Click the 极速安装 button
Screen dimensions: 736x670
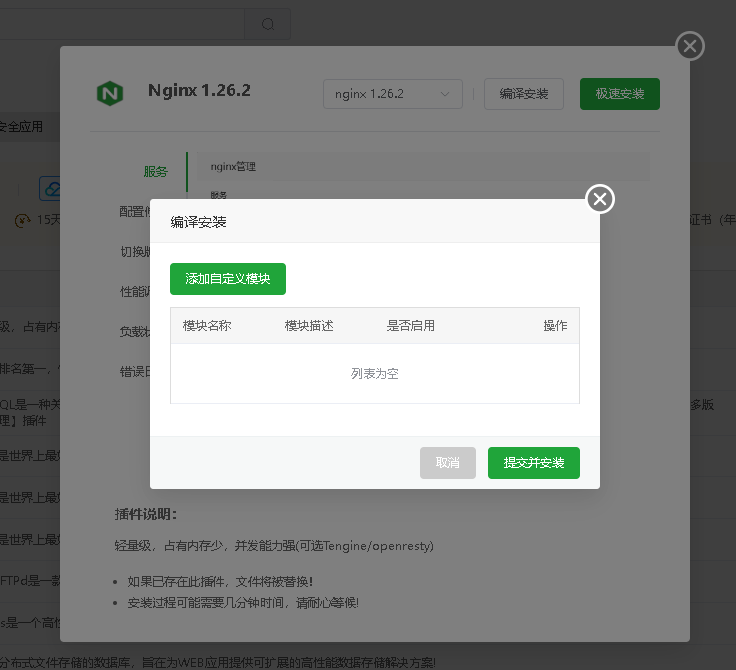(620, 94)
